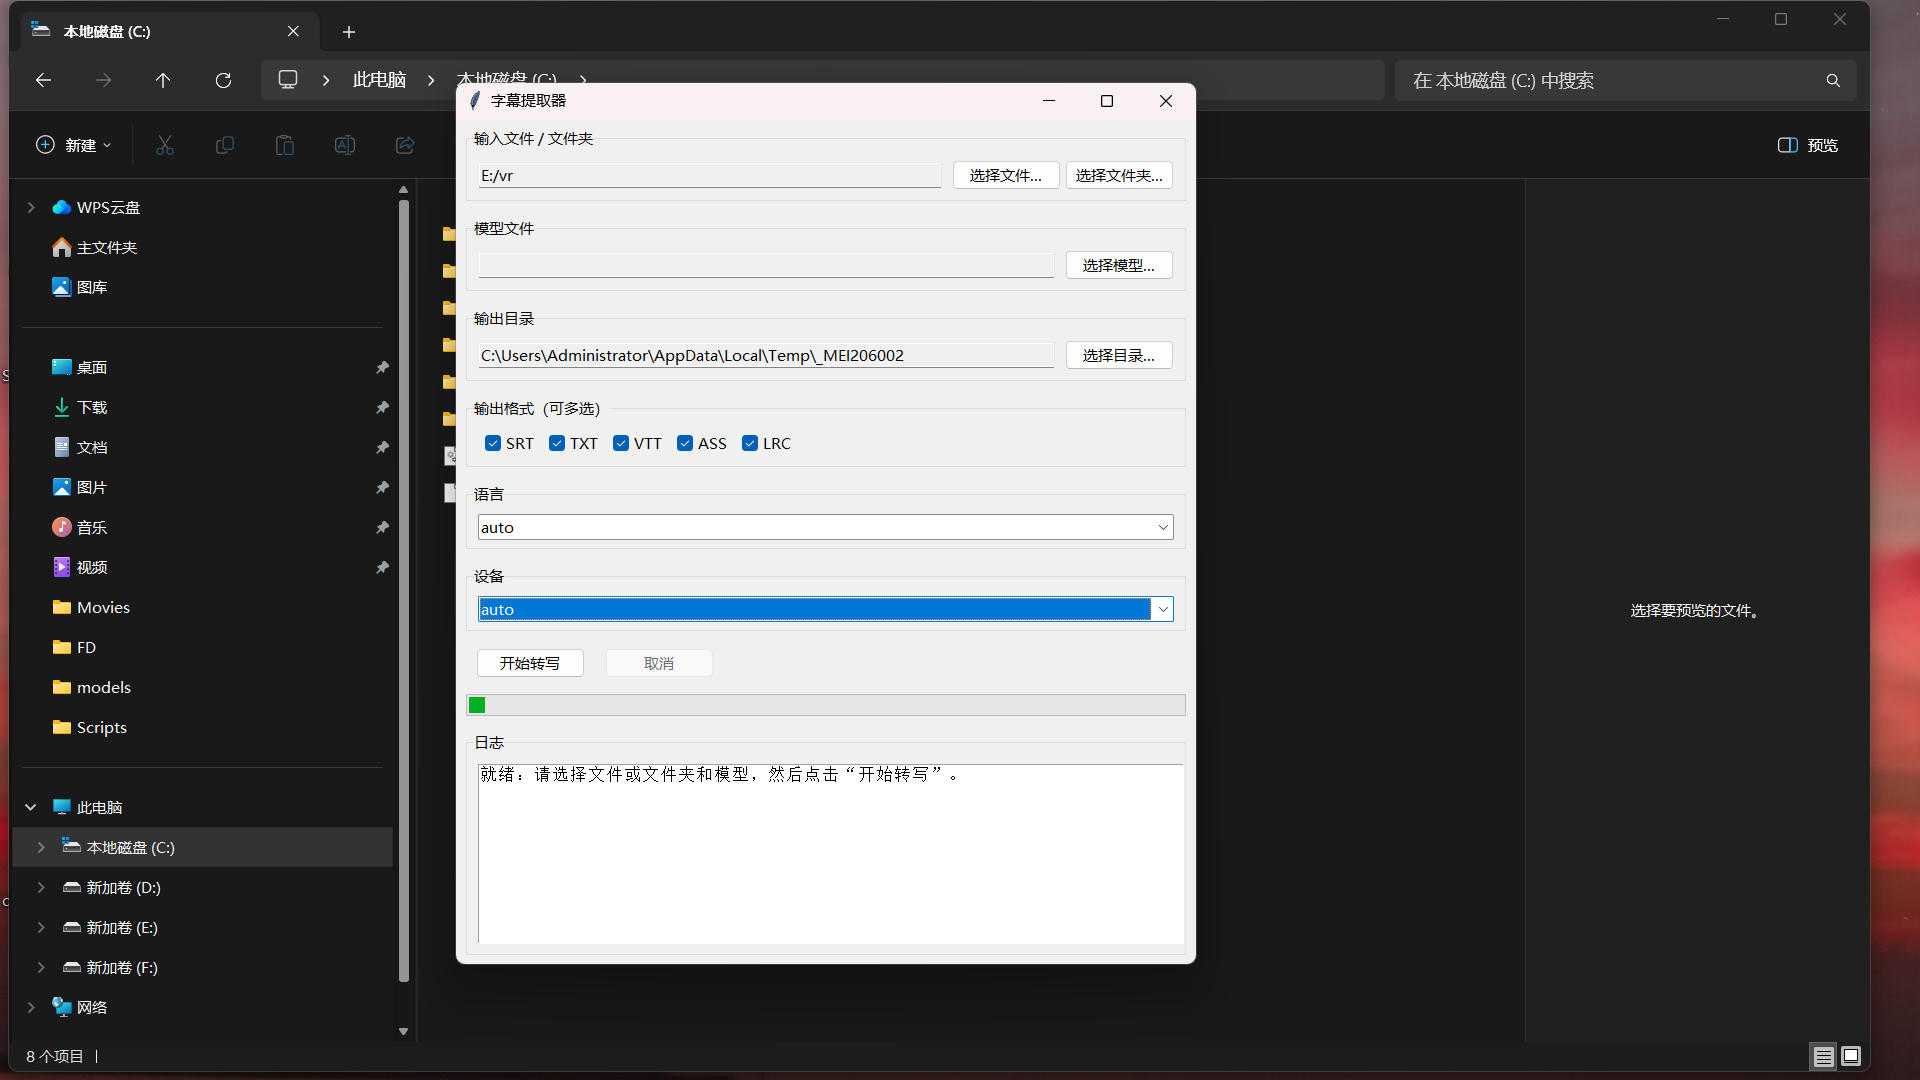This screenshot has width=1920, height=1080.
Task: Open the Movies folder in sidebar
Action: click(x=103, y=607)
